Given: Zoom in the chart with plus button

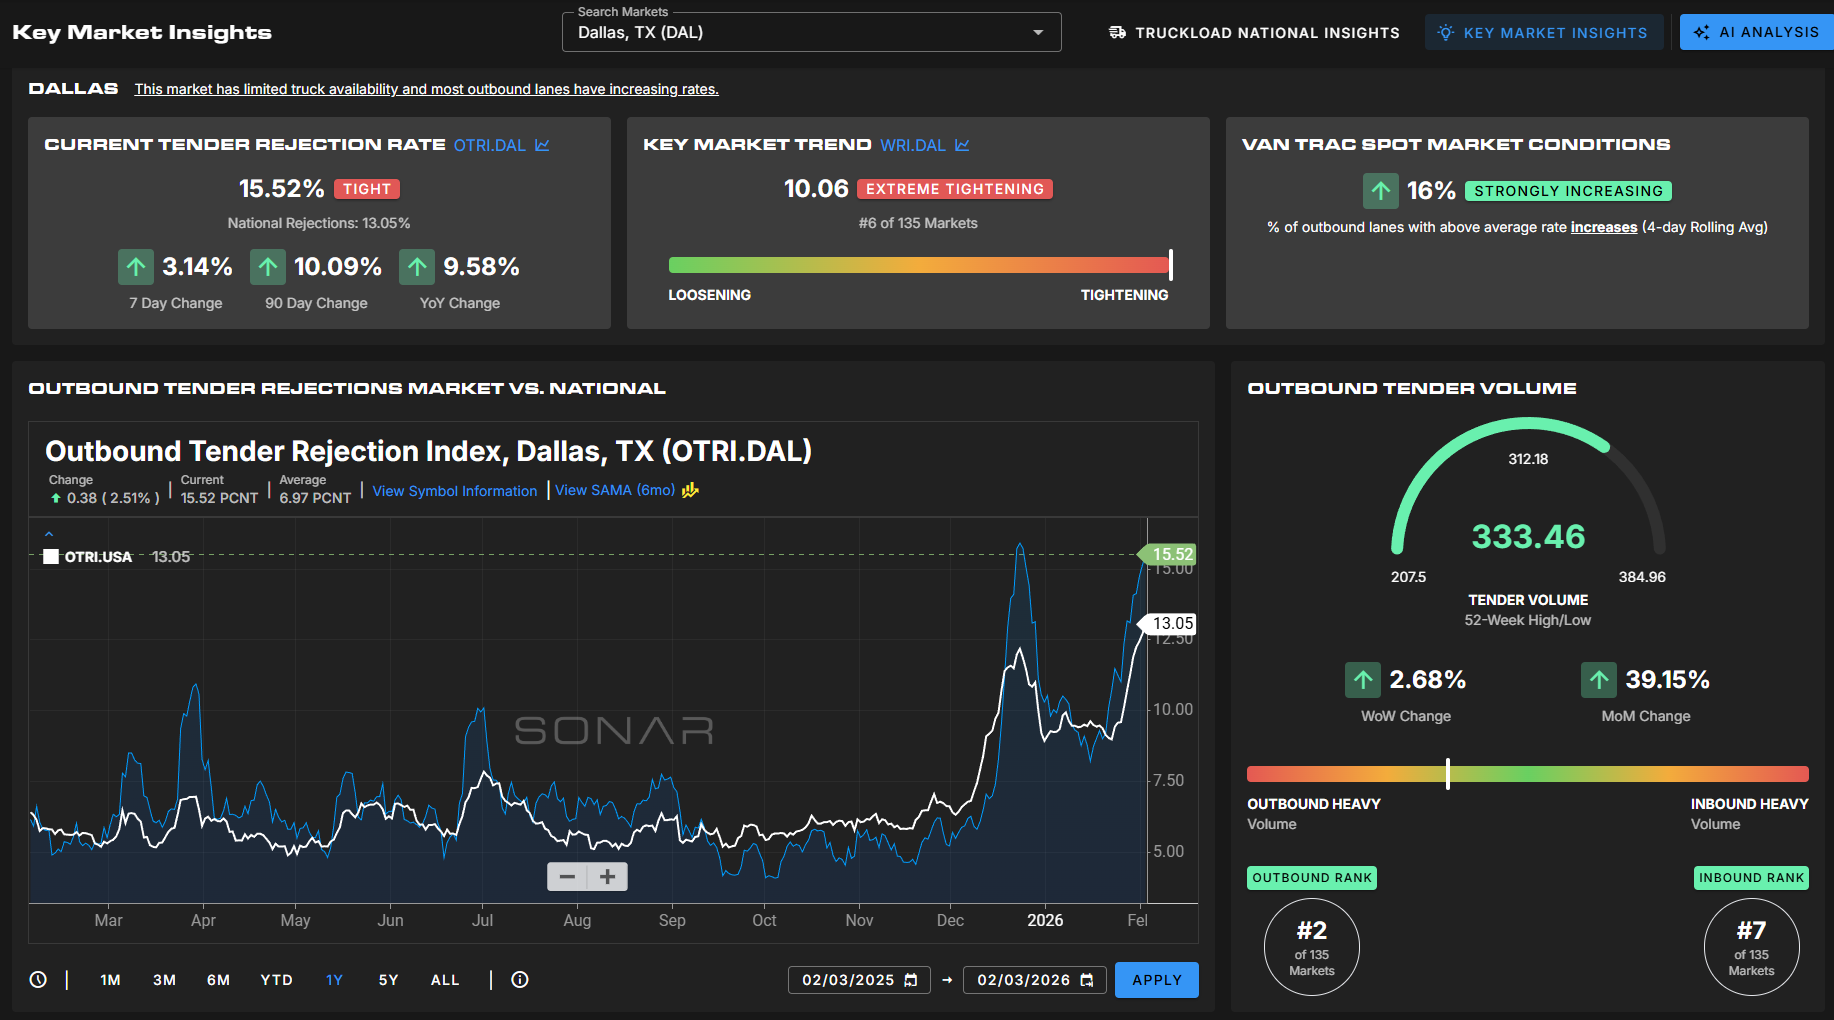Looking at the screenshot, I should coord(607,877).
